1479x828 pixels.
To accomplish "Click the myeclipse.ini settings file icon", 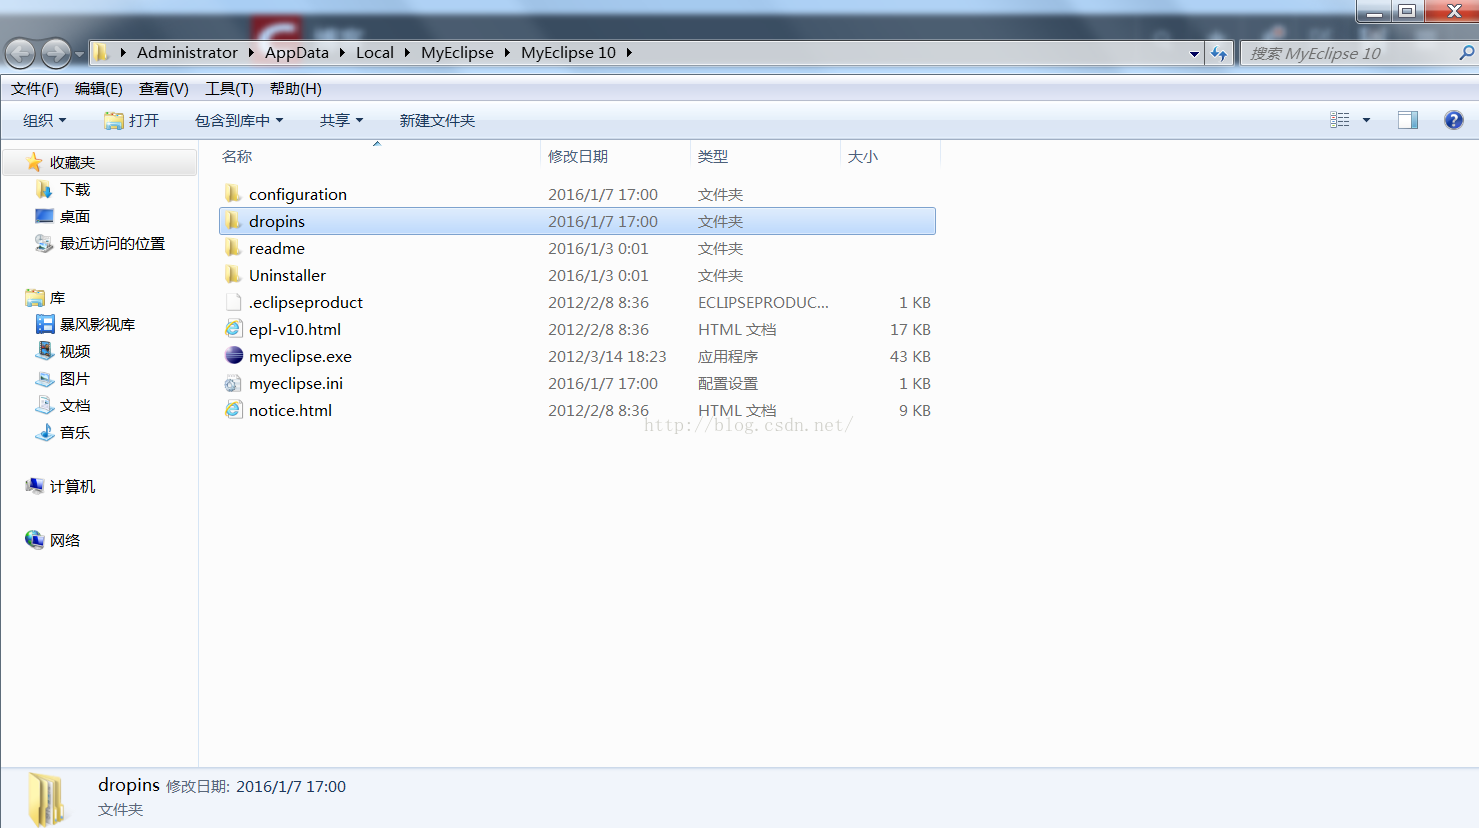I will pos(233,383).
